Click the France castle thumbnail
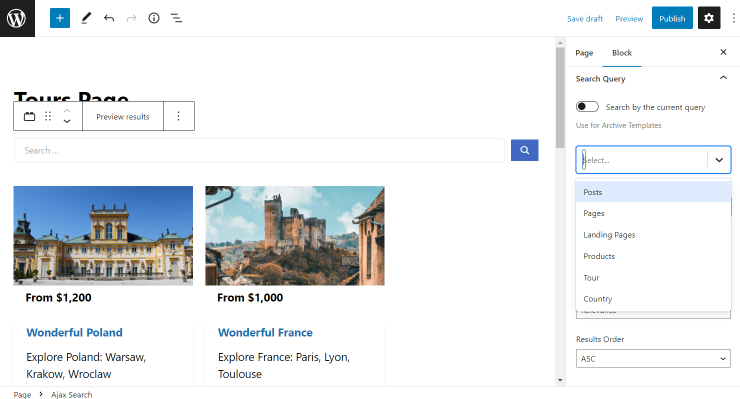The image size is (740, 399). click(x=295, y=236)
